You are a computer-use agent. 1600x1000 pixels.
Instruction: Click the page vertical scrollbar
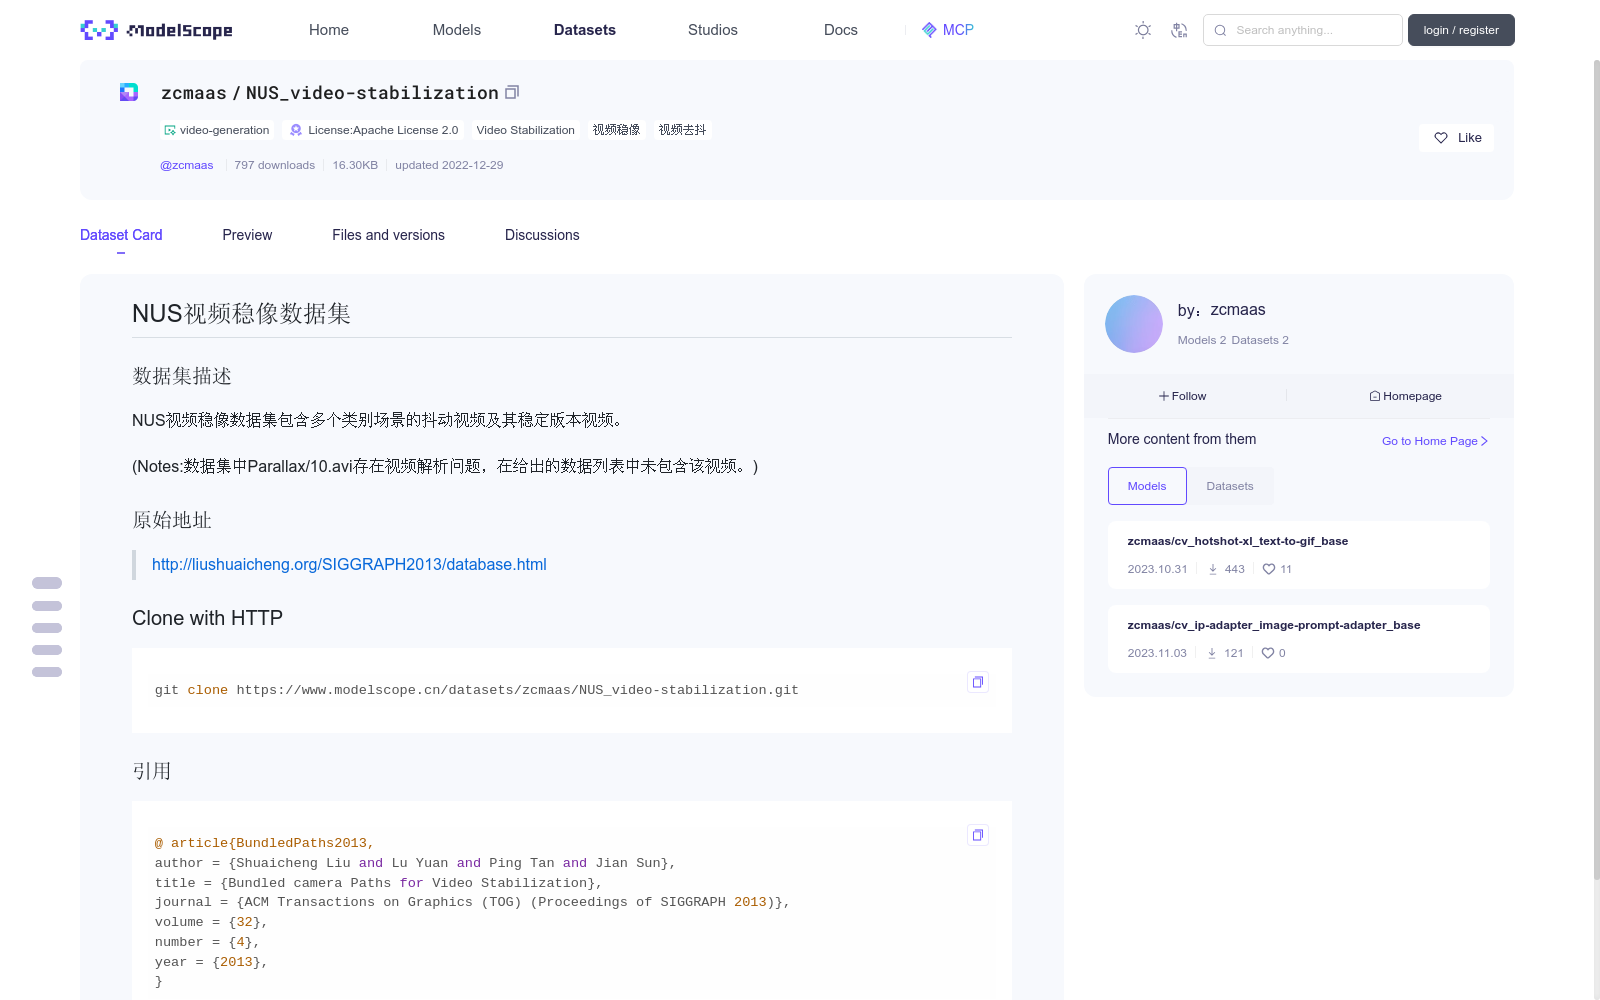tap(1596, 470)
